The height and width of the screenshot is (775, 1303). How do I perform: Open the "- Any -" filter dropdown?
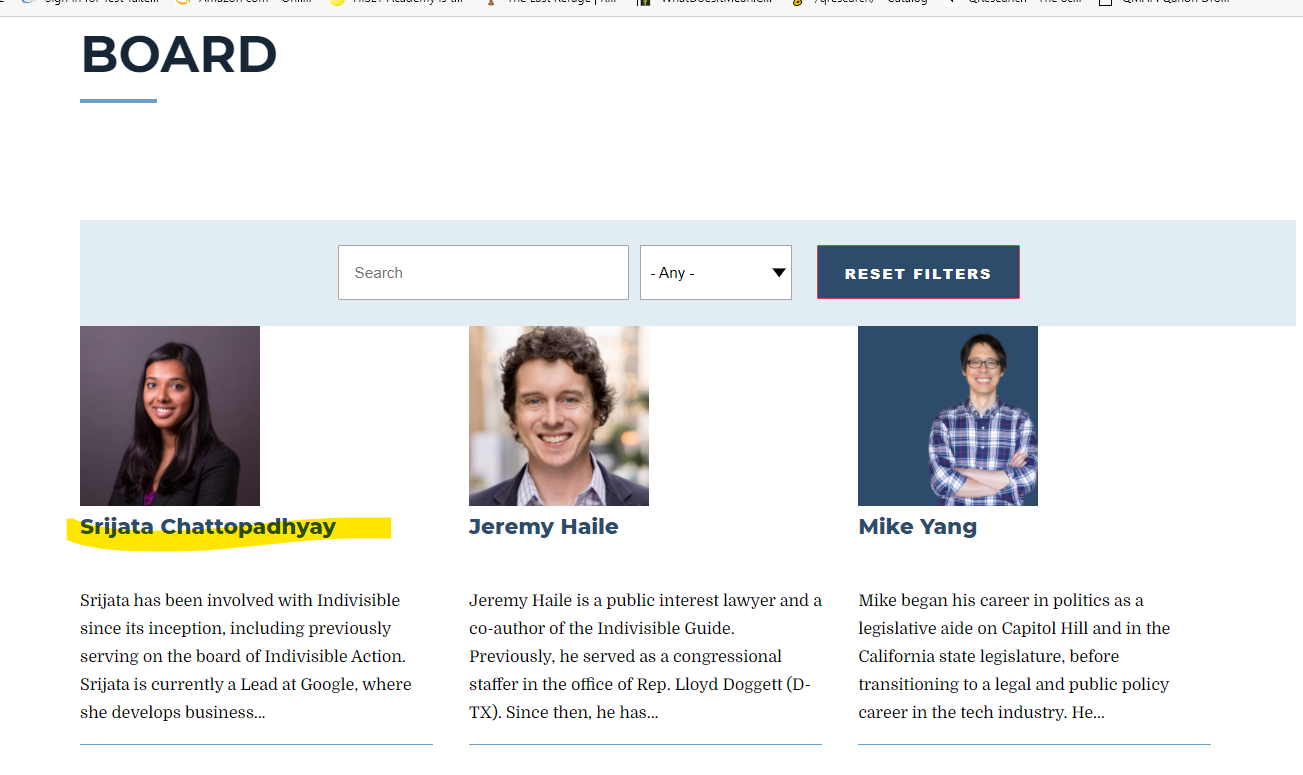pos(716,272)
